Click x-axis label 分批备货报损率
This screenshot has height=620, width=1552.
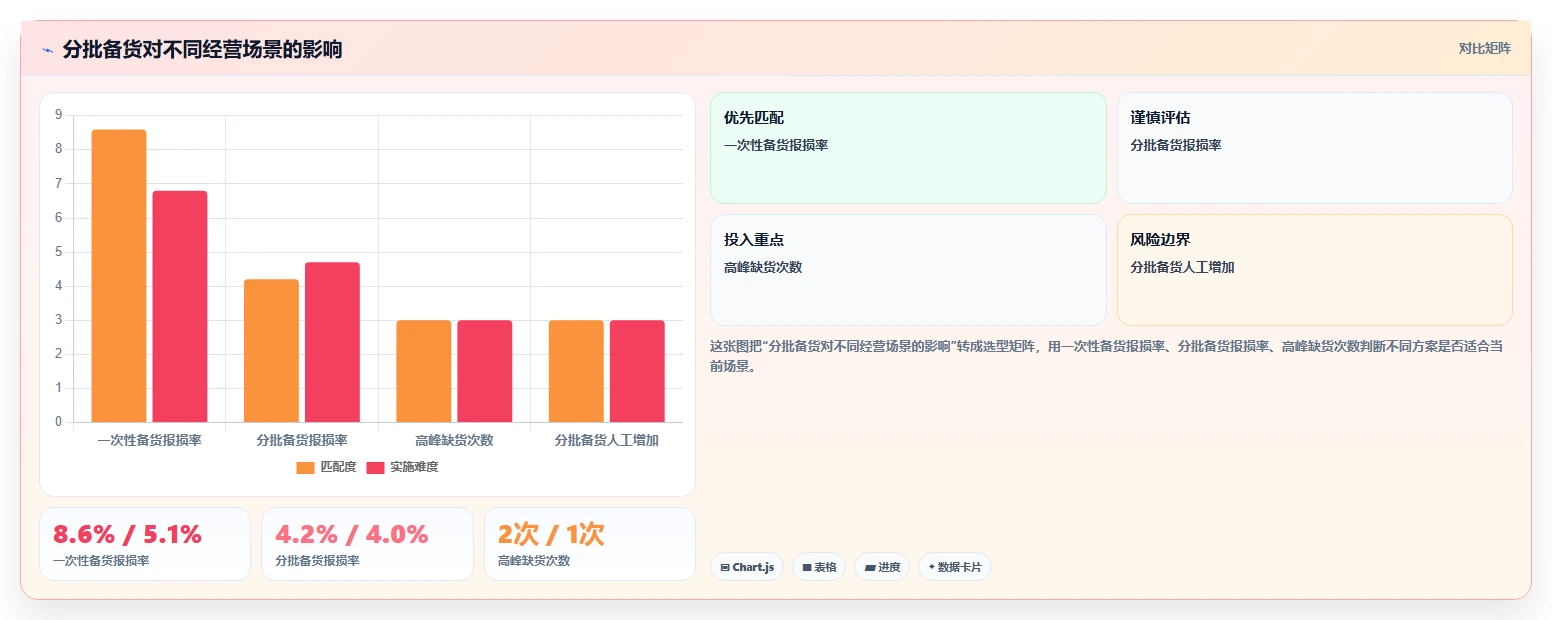[x=302, y=440]
